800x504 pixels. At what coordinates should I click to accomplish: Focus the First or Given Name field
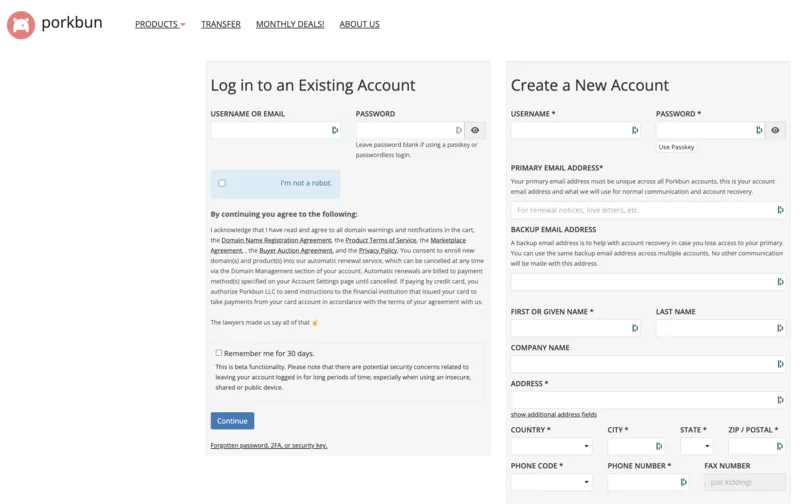click(576, 328)
